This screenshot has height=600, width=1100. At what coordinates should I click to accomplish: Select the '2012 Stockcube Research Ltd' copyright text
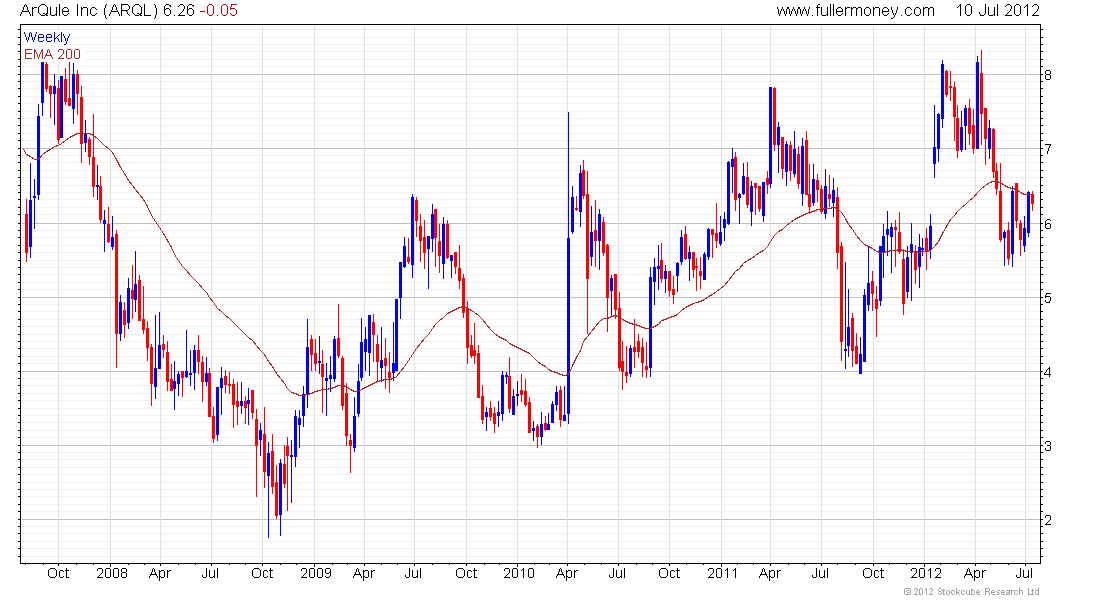tap(971, 592)
